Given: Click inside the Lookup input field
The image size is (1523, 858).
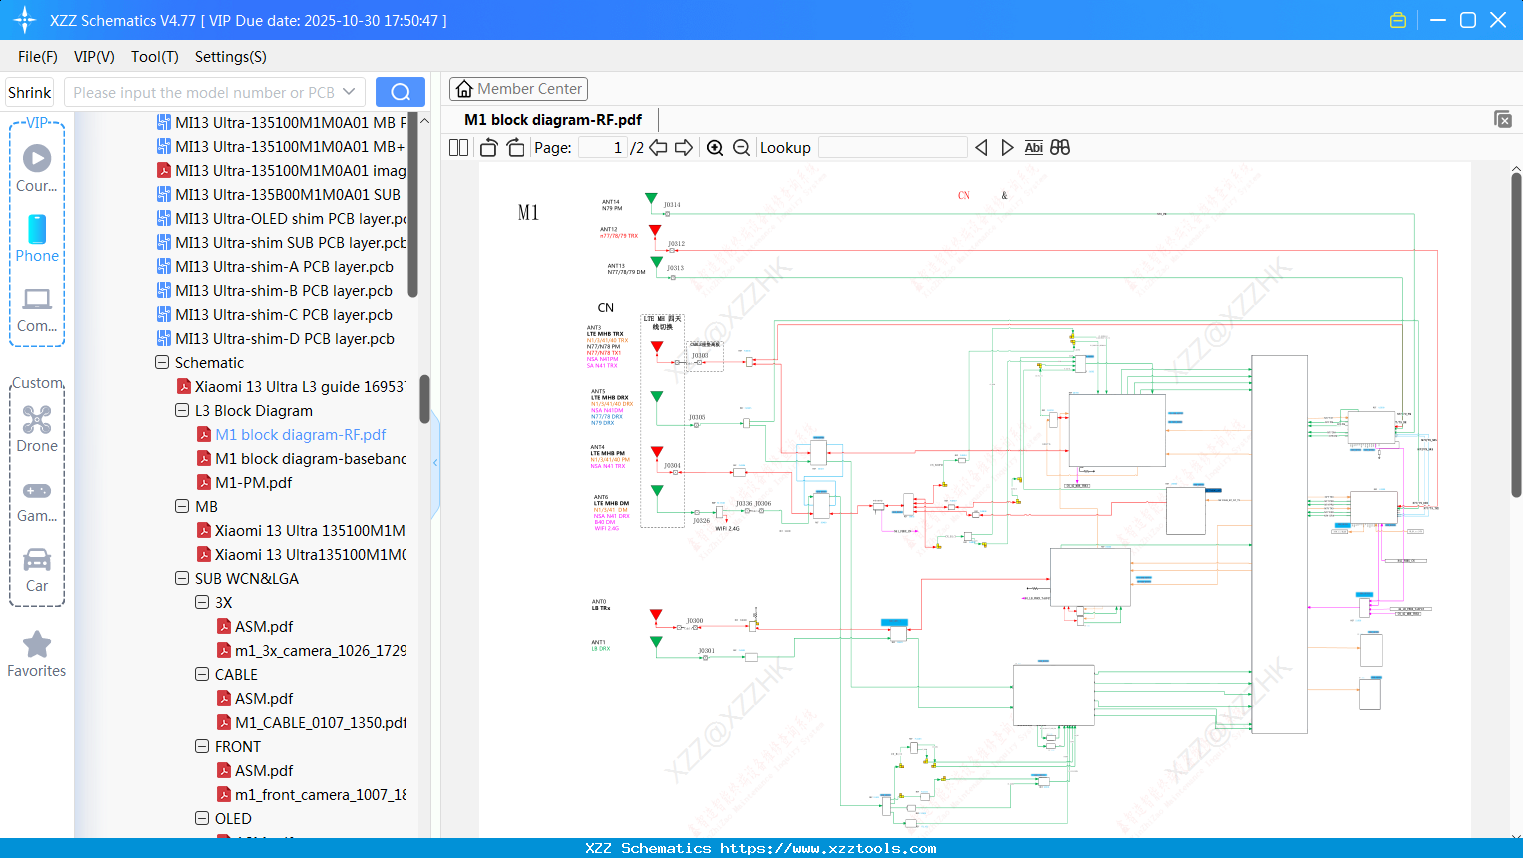Looking at the screenshot, I should pyautogui.click(x=891, y=147).
